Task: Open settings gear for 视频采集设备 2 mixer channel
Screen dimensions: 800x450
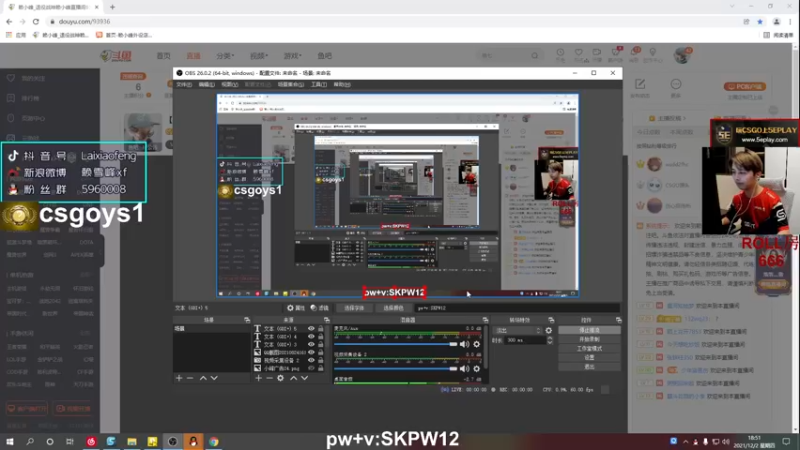Action: pos(477,368)
